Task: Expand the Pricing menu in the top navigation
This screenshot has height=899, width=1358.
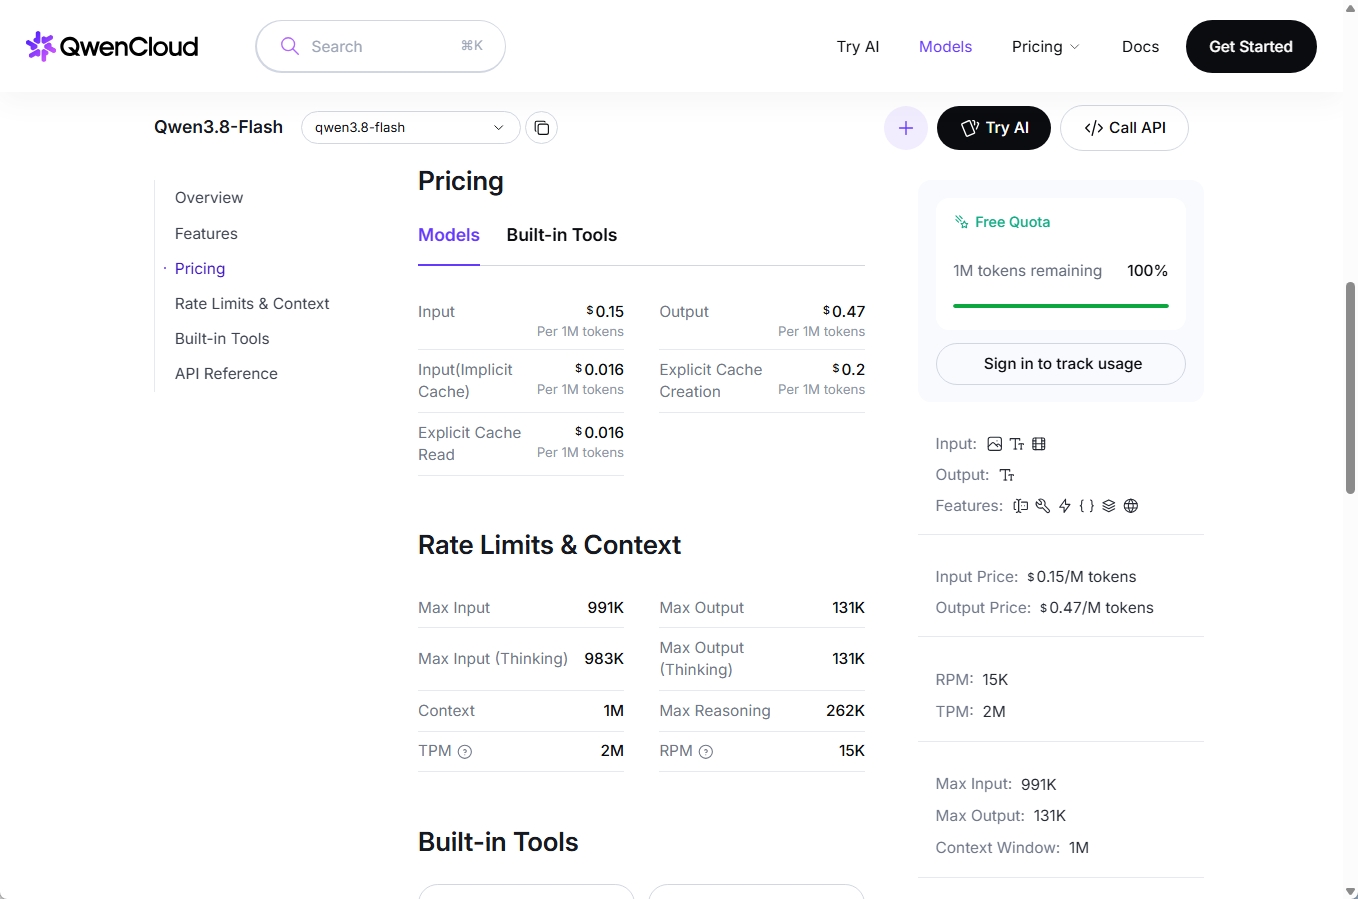Action: [1046, 46]
